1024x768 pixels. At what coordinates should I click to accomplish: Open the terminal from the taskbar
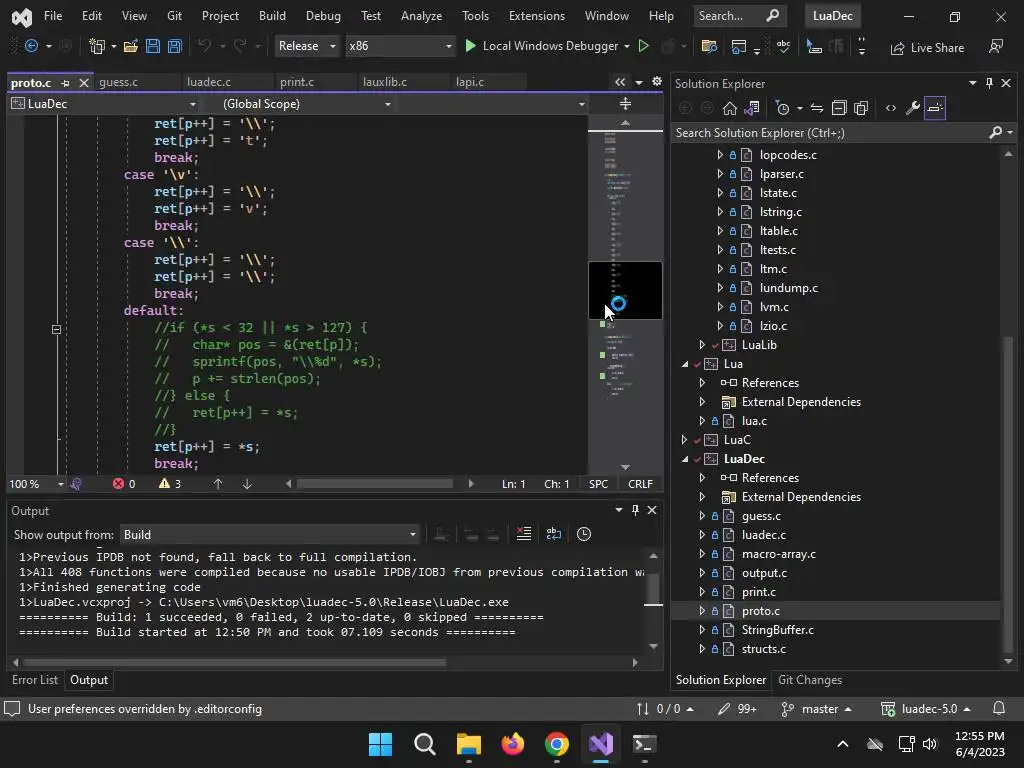coord(644,744)
